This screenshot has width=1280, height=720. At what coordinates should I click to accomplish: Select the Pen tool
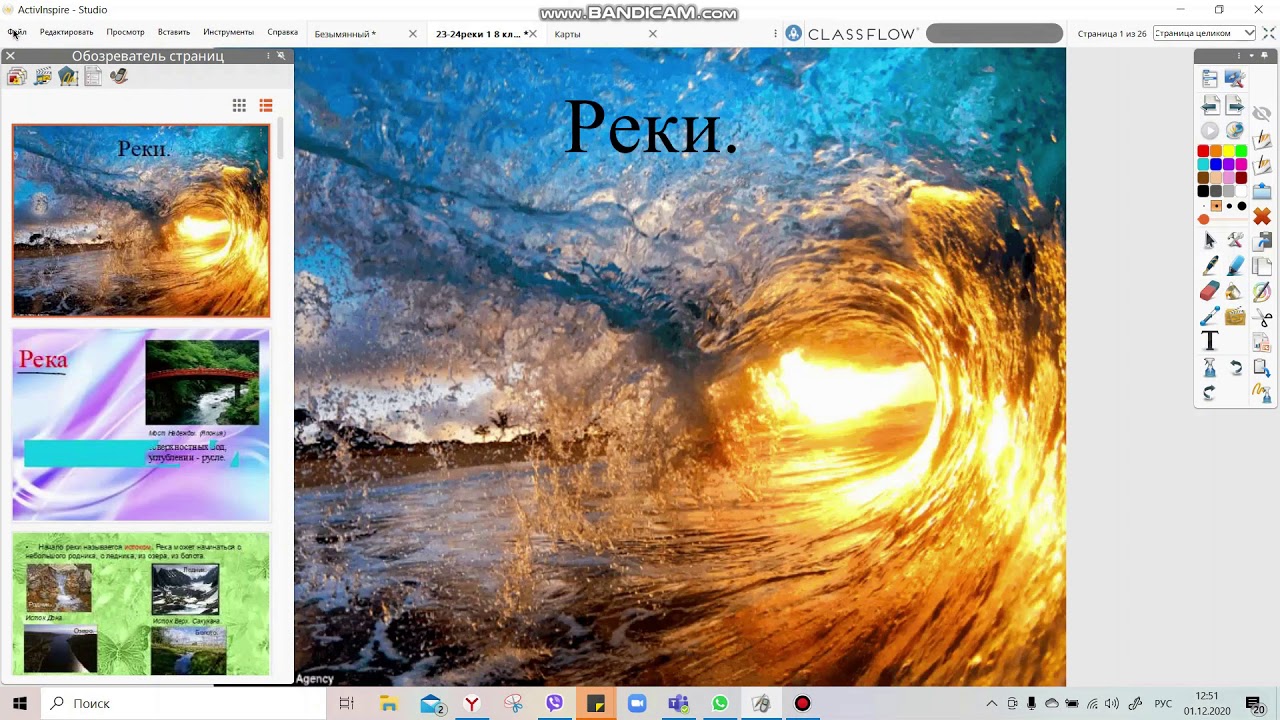click(x=1209, y=266)
